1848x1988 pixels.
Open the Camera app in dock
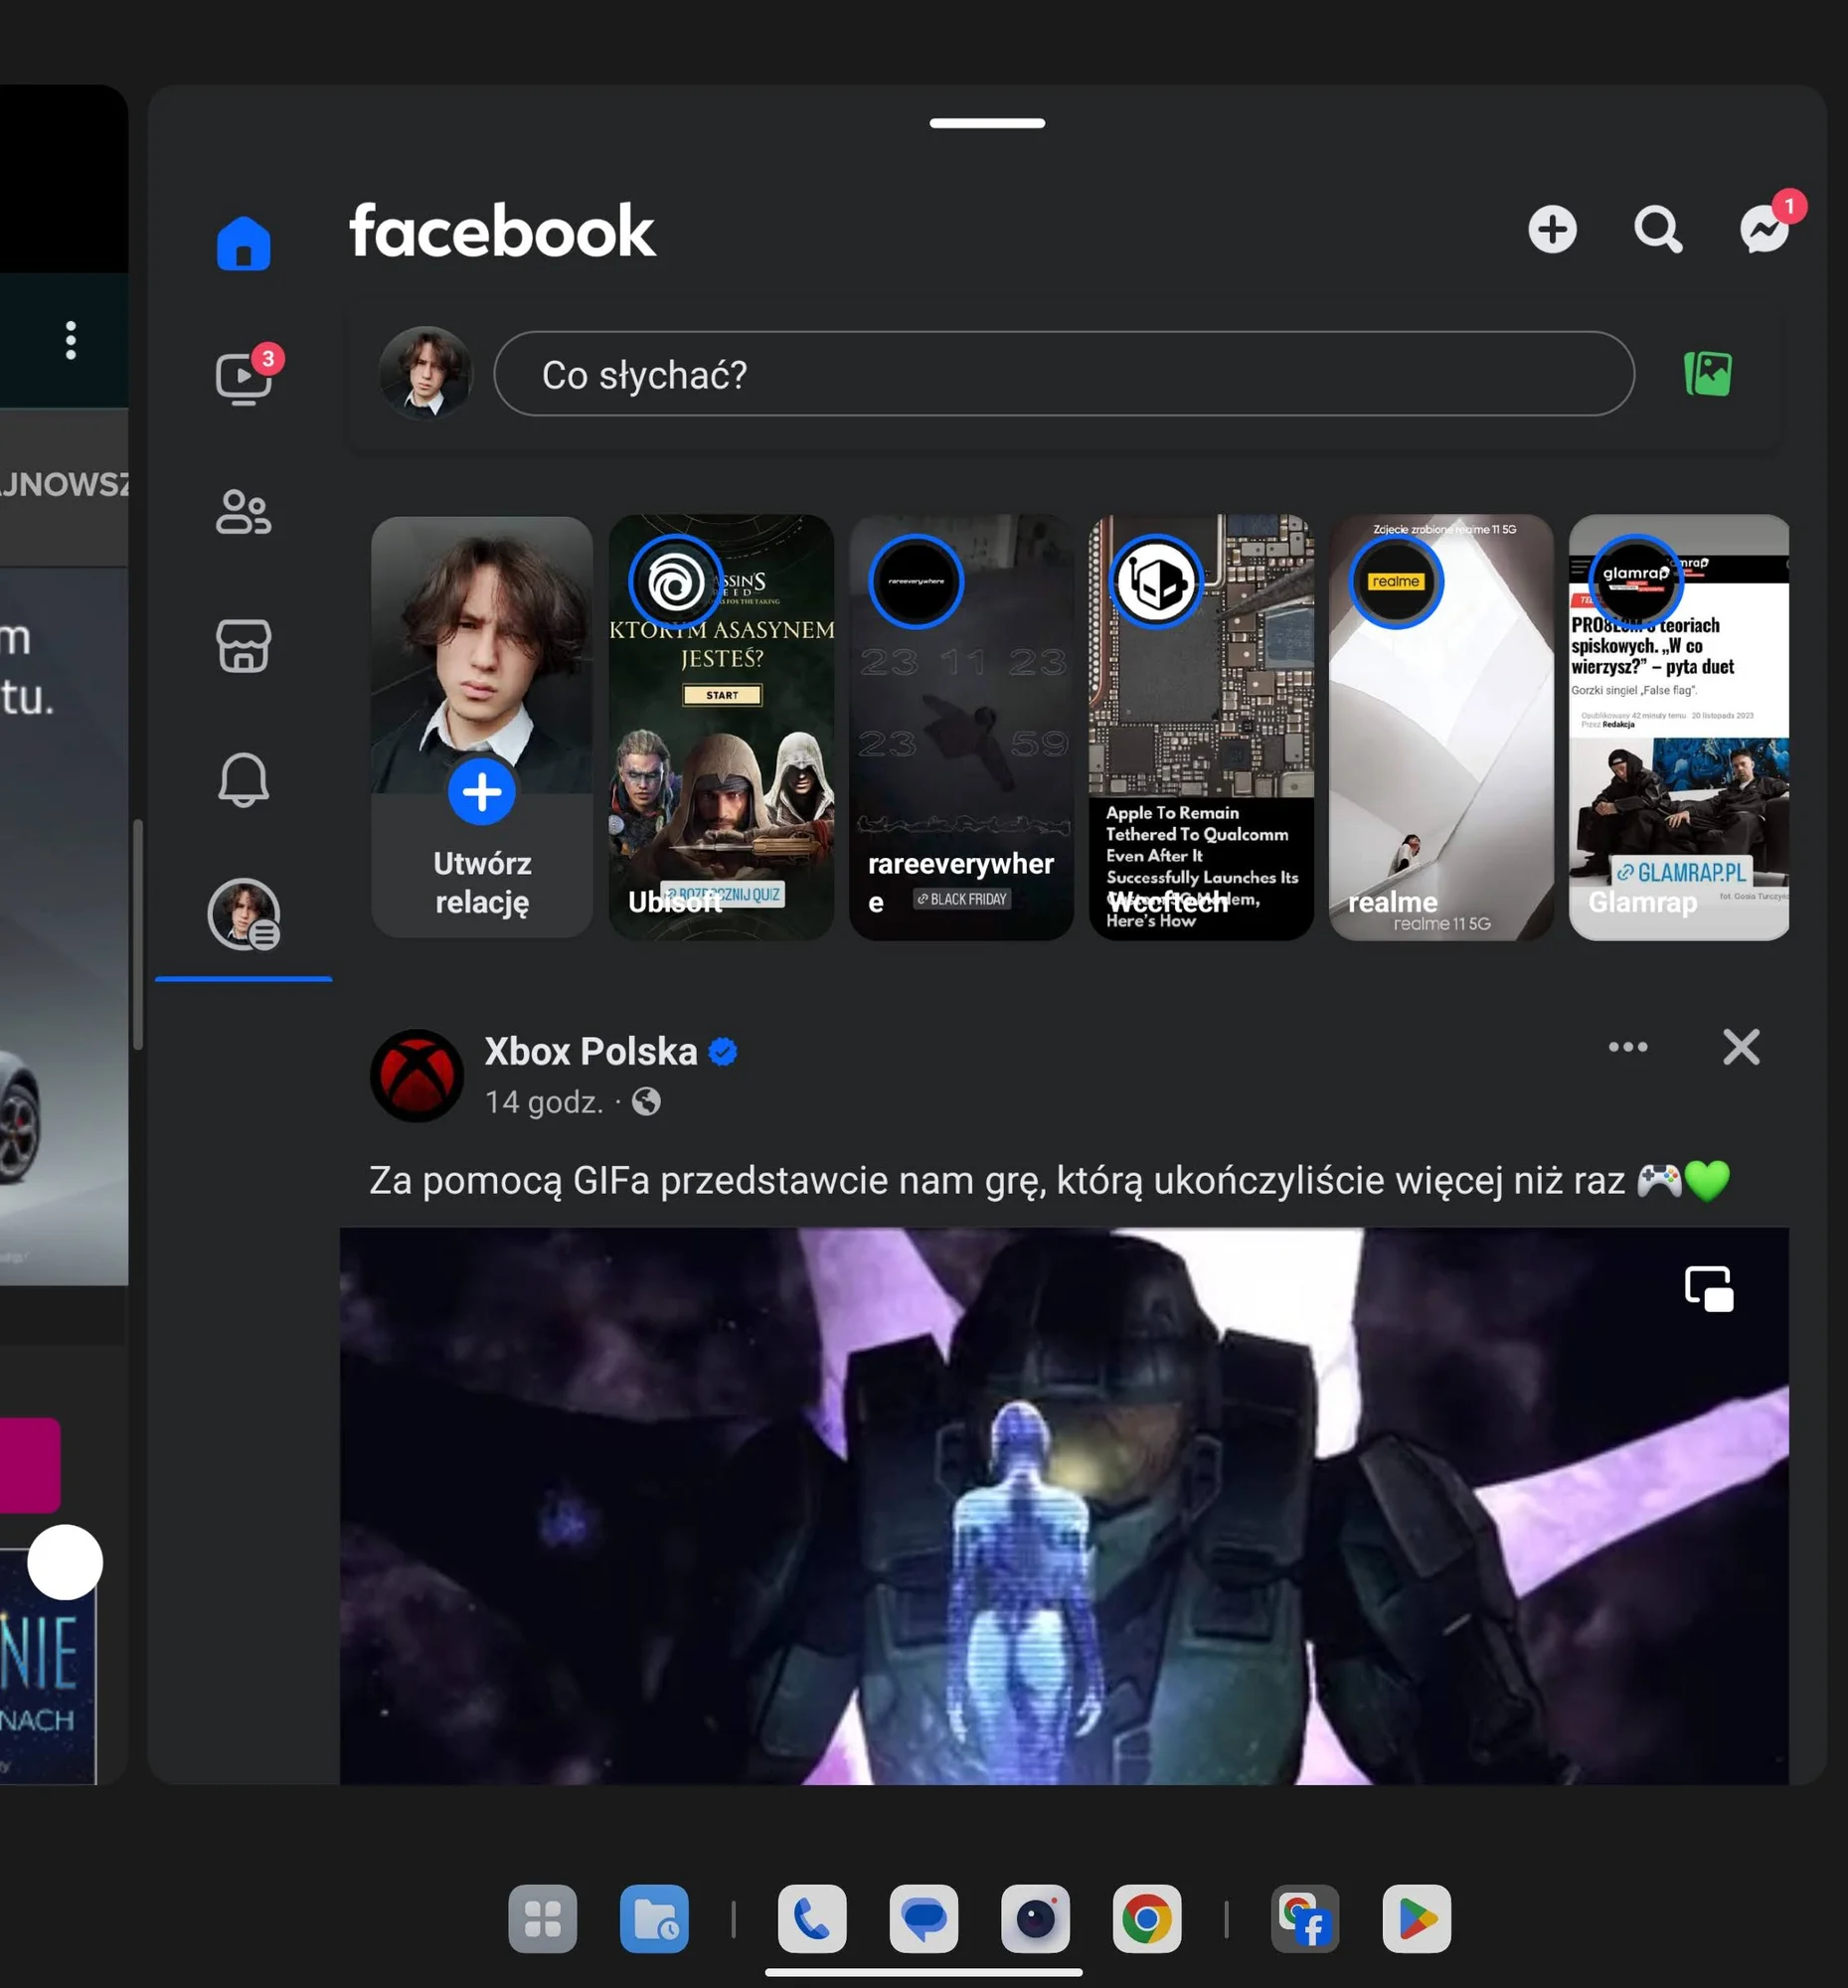tap(1035, 1919)
